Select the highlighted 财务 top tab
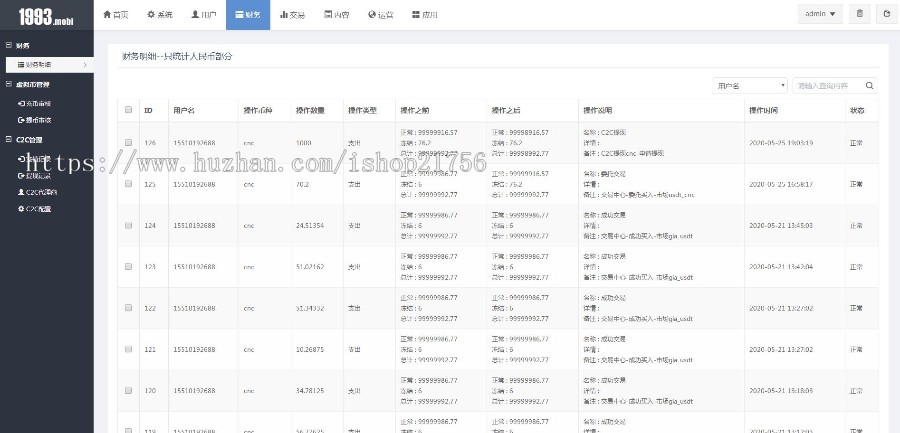The height and width of the screenshot is (433, 900). tap(248, 15)
